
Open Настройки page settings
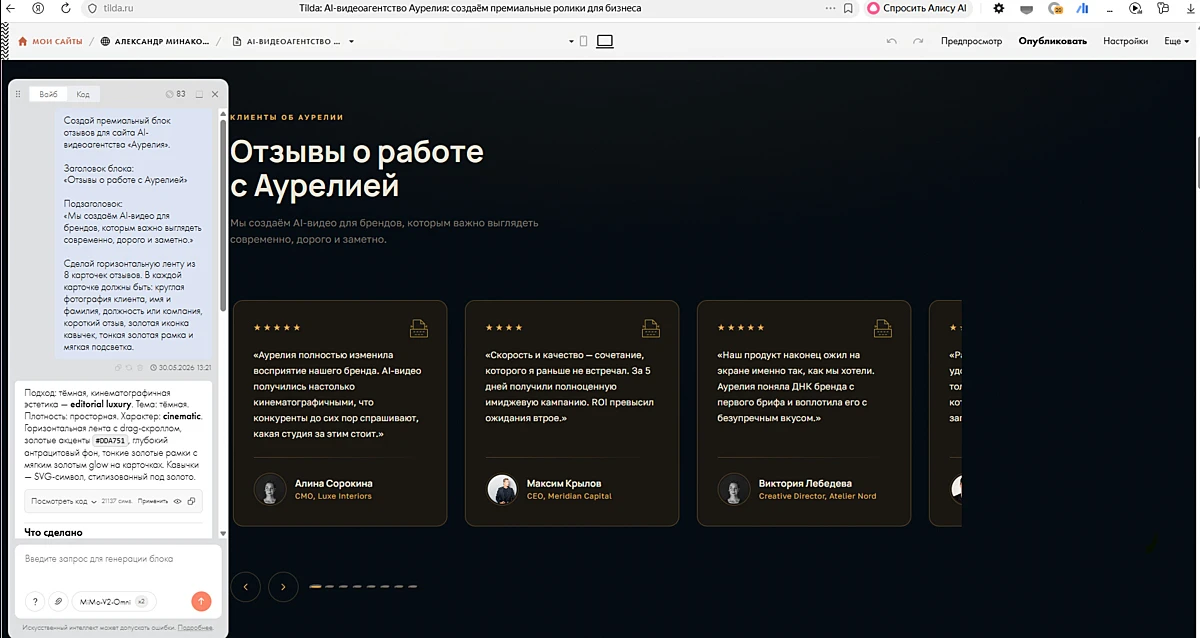(1125, 41)
